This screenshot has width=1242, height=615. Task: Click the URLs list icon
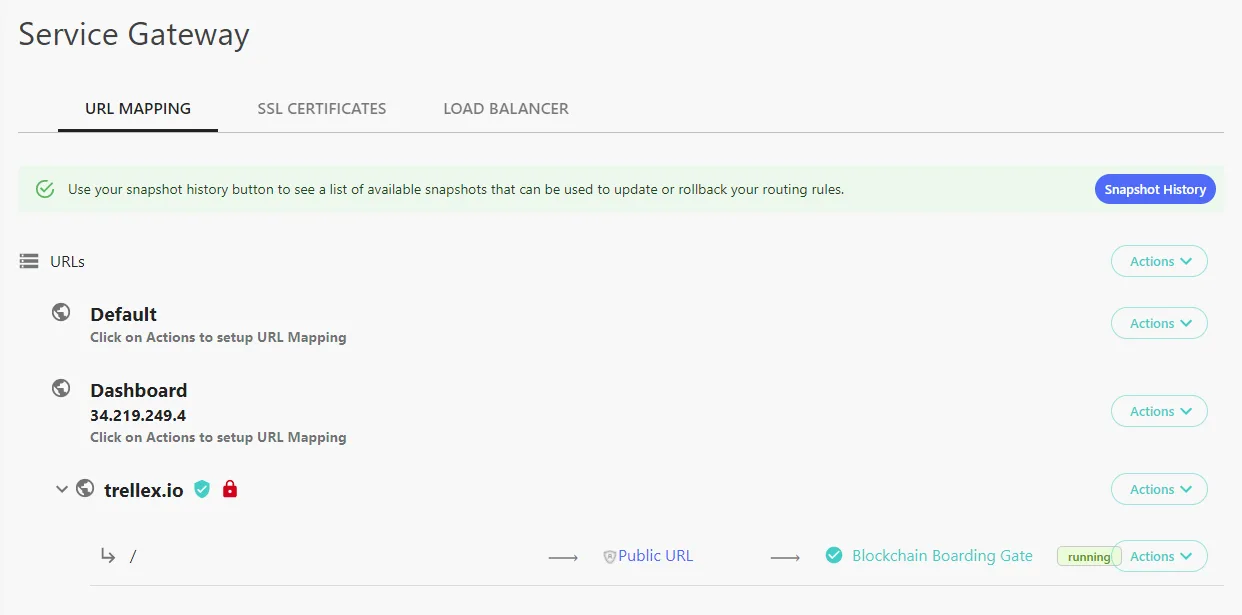pyautogui.click(x=29, y=261)
